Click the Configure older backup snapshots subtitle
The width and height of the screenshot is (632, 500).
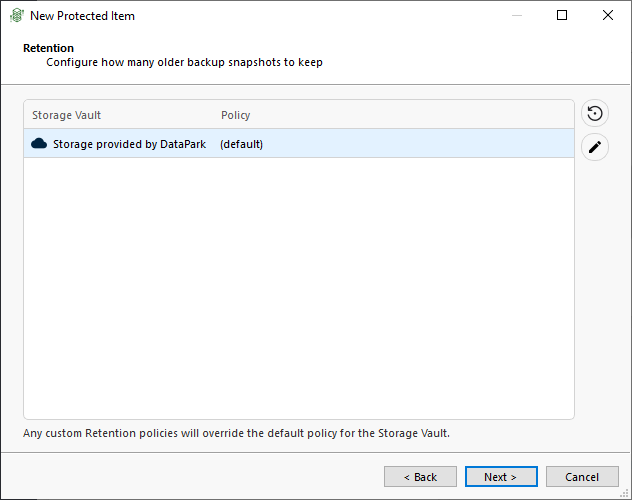point(184,62)
